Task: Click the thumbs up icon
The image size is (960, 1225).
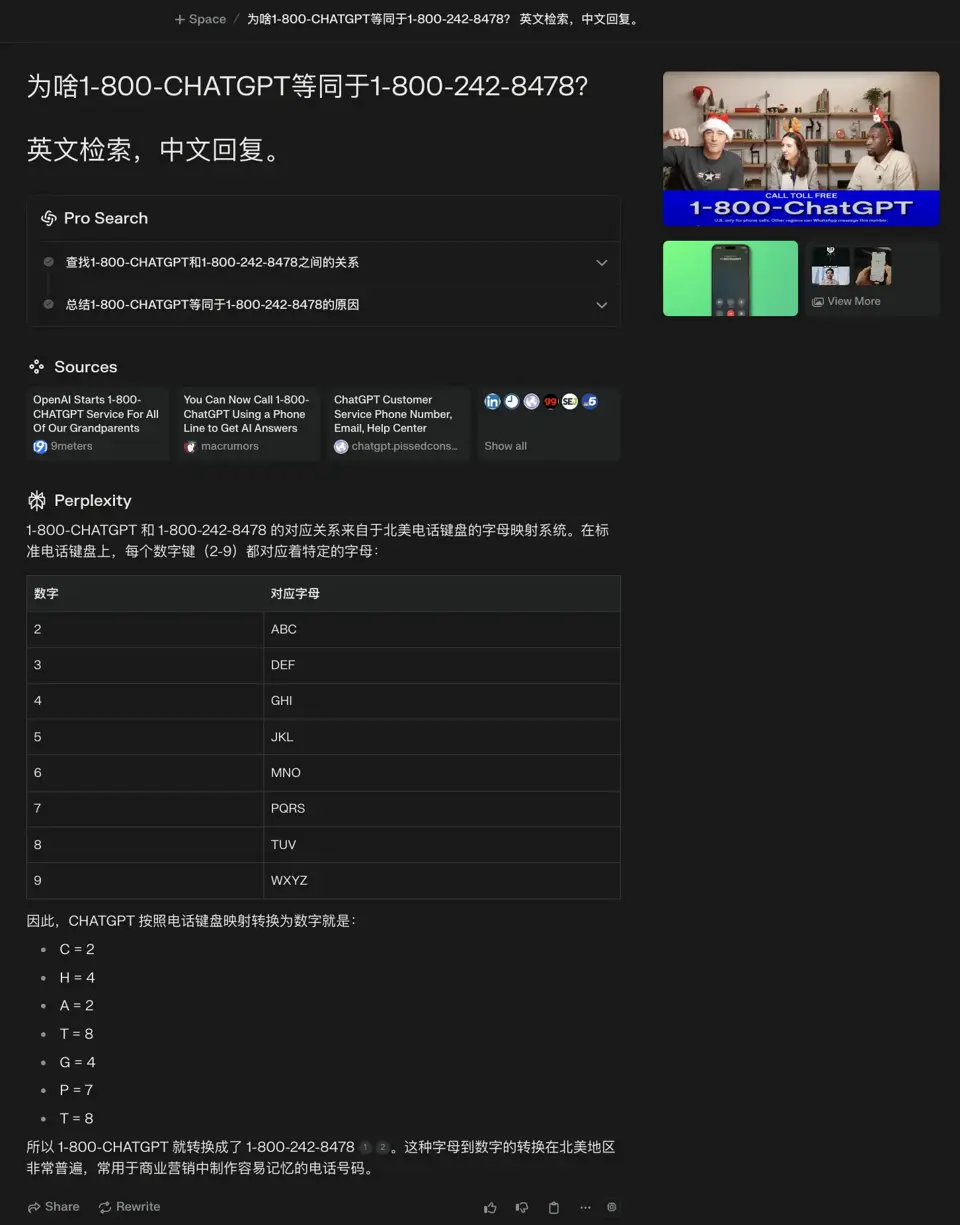Action: pyautogui.click(x=490, y=1207)
